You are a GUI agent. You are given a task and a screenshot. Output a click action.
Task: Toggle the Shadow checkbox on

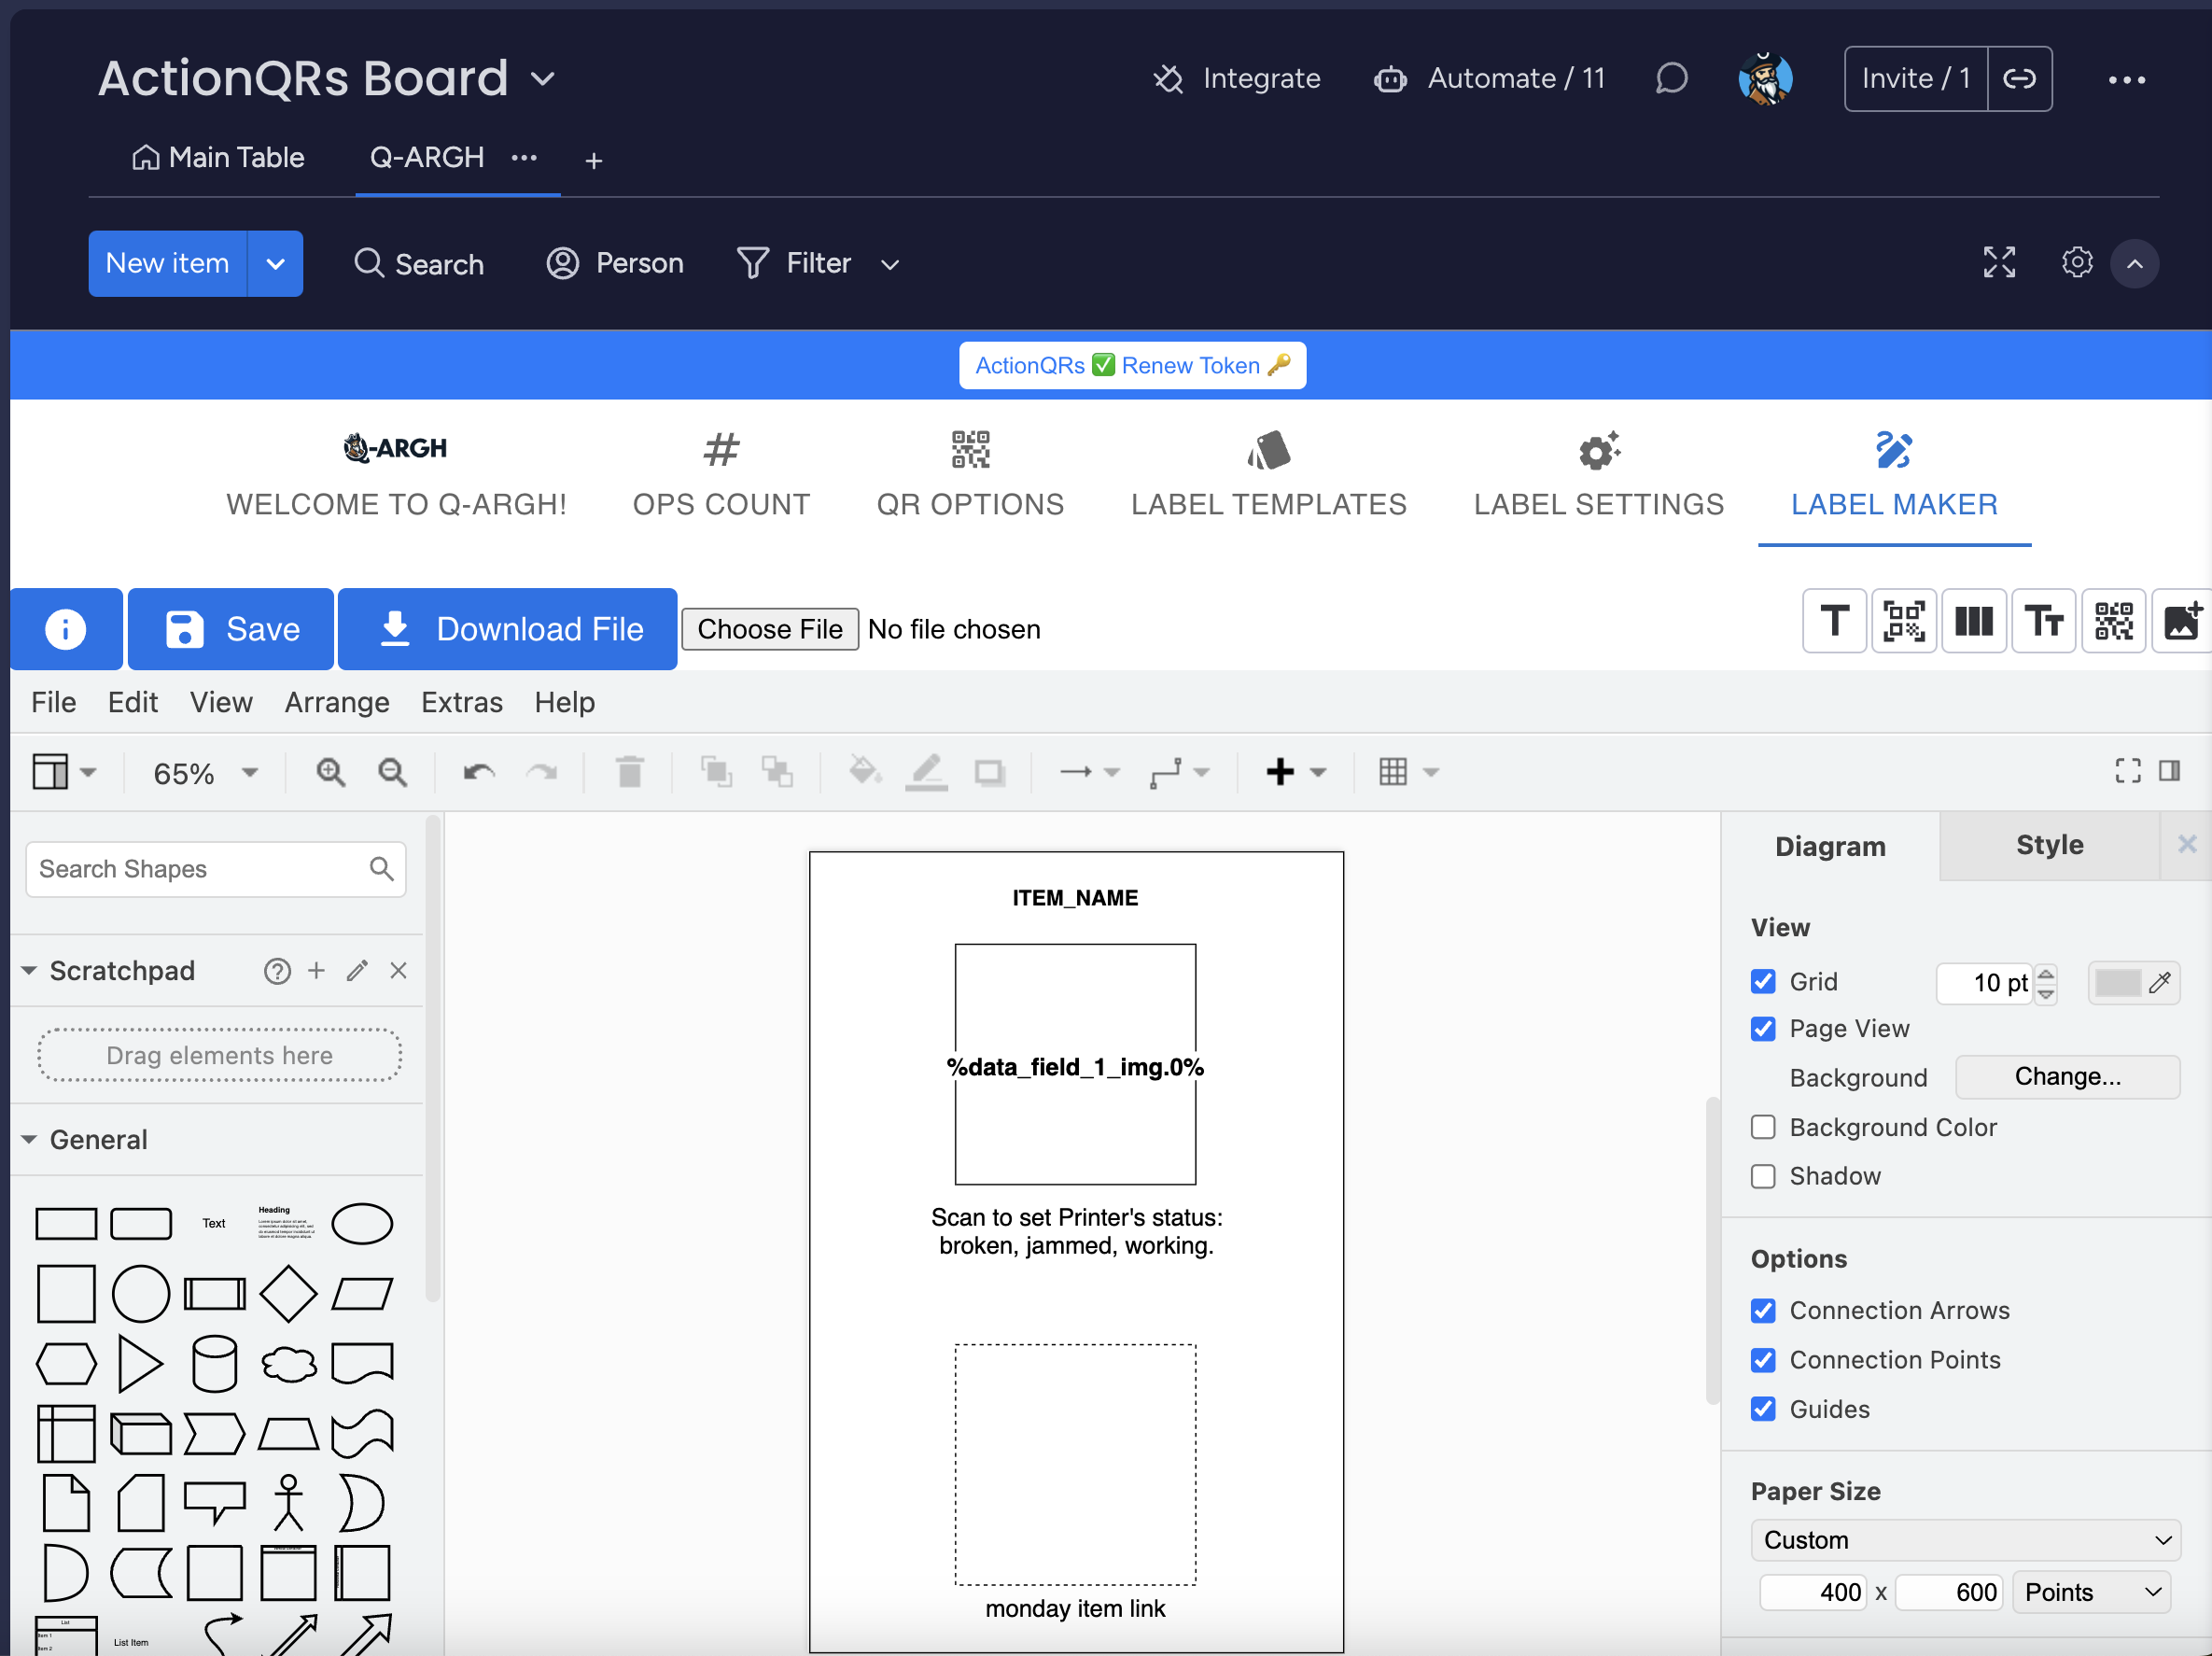click(x=1765, y=1176)
